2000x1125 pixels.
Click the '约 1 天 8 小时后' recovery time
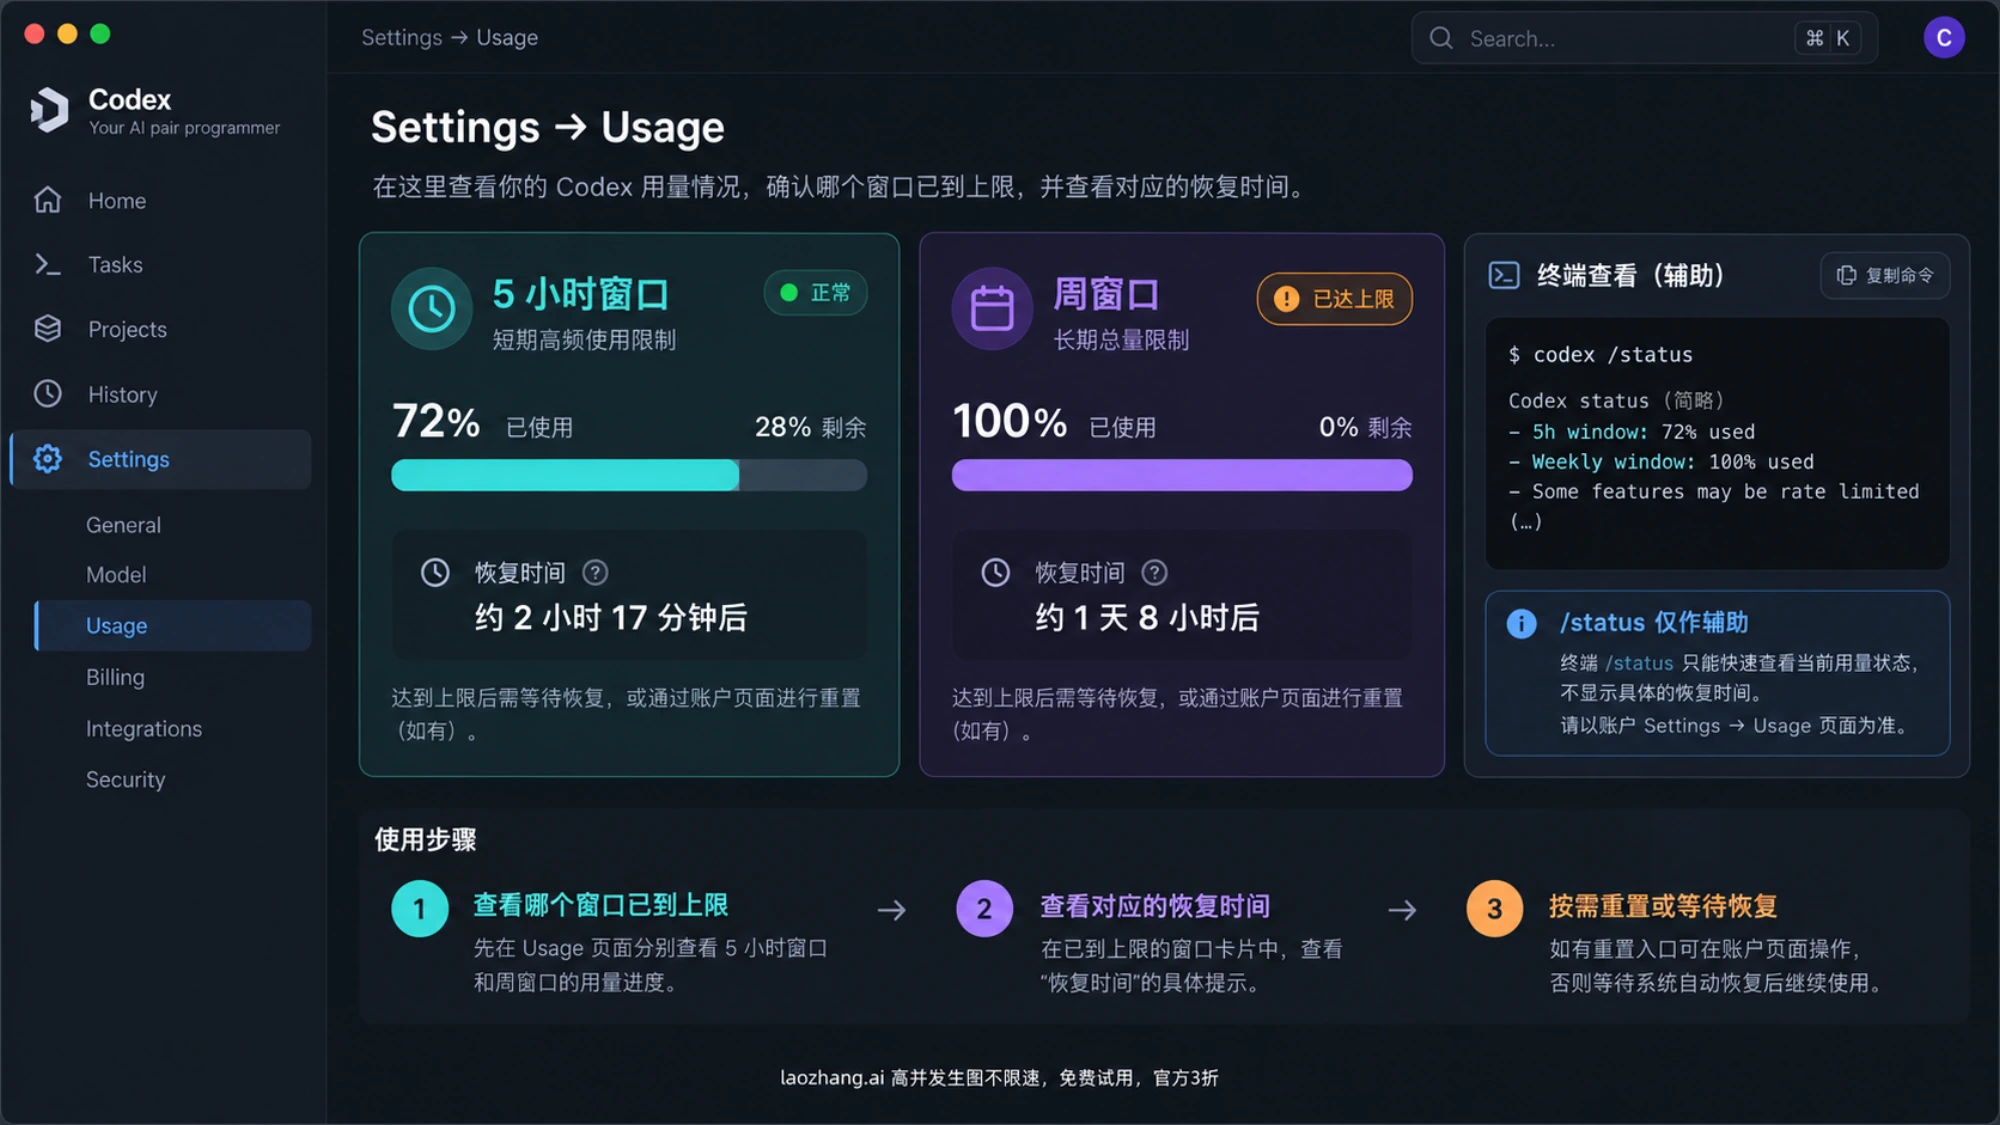pyautogui.click(x=1147, y=618)
